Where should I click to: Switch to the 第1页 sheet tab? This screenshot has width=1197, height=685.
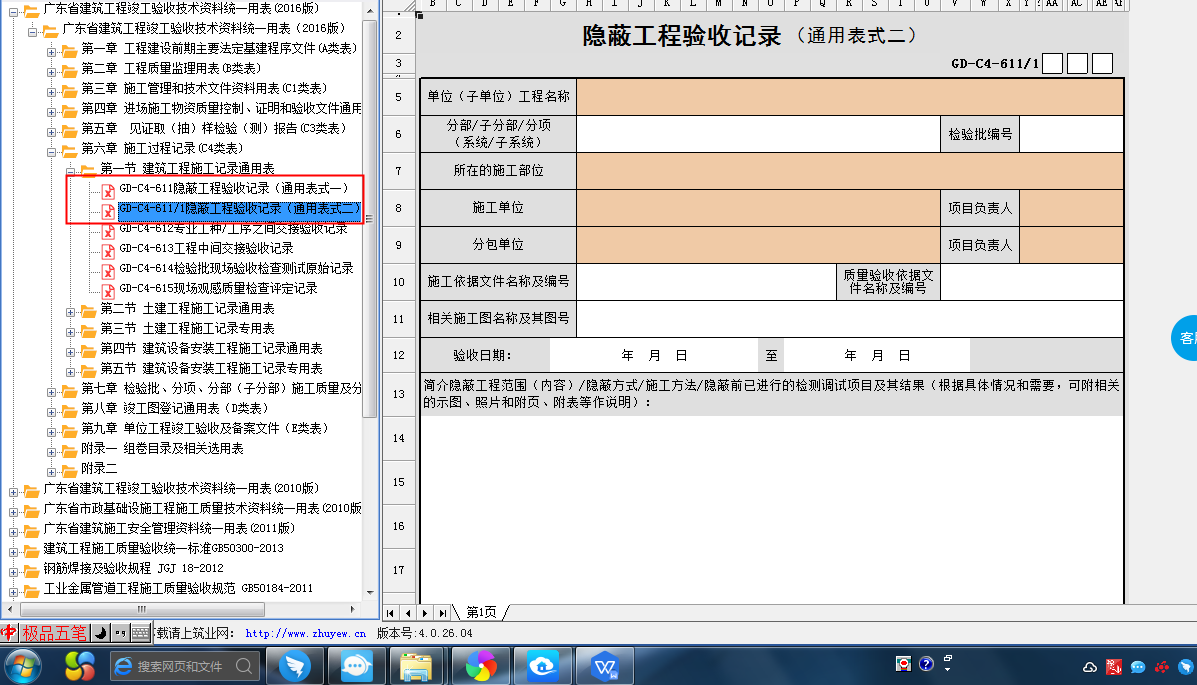[481, 612]
